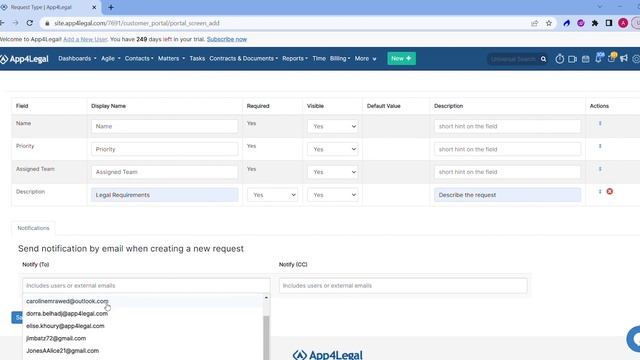Expand the Dashboards menu

(77, 59)
